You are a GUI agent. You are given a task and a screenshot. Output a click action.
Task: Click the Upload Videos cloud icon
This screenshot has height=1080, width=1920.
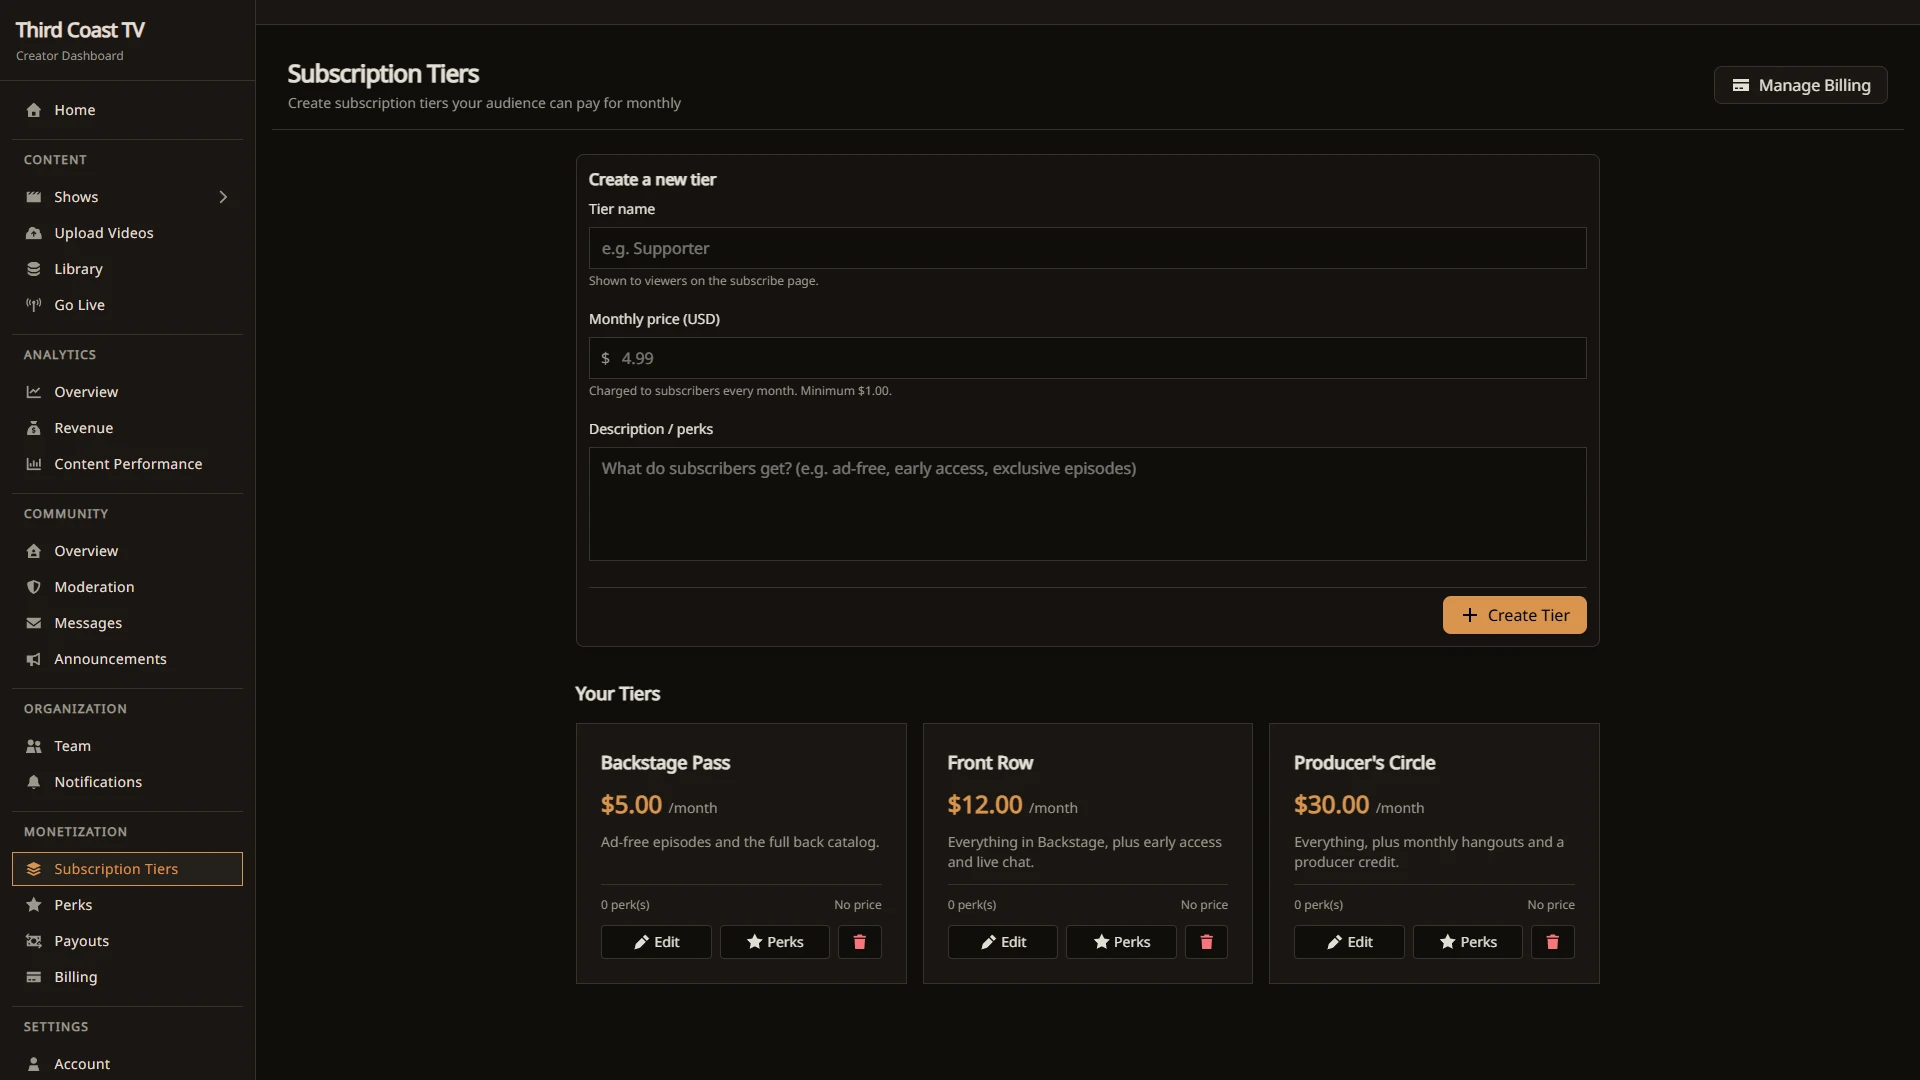(x=34, y=233)
